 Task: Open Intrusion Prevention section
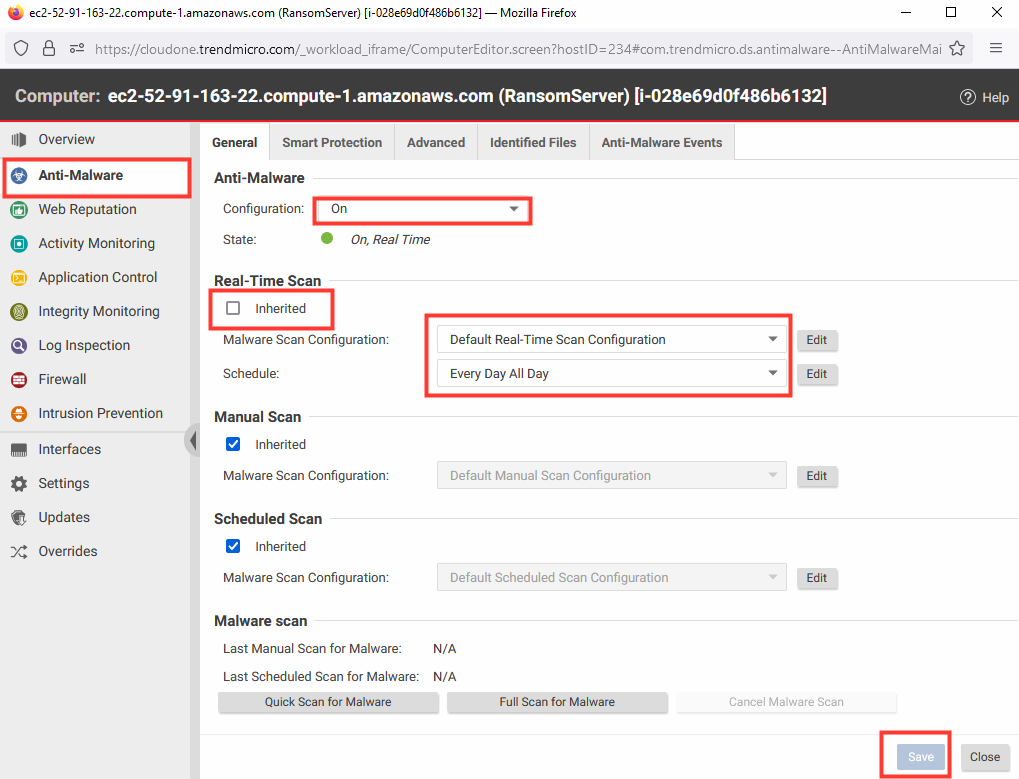tap(101, 414)
